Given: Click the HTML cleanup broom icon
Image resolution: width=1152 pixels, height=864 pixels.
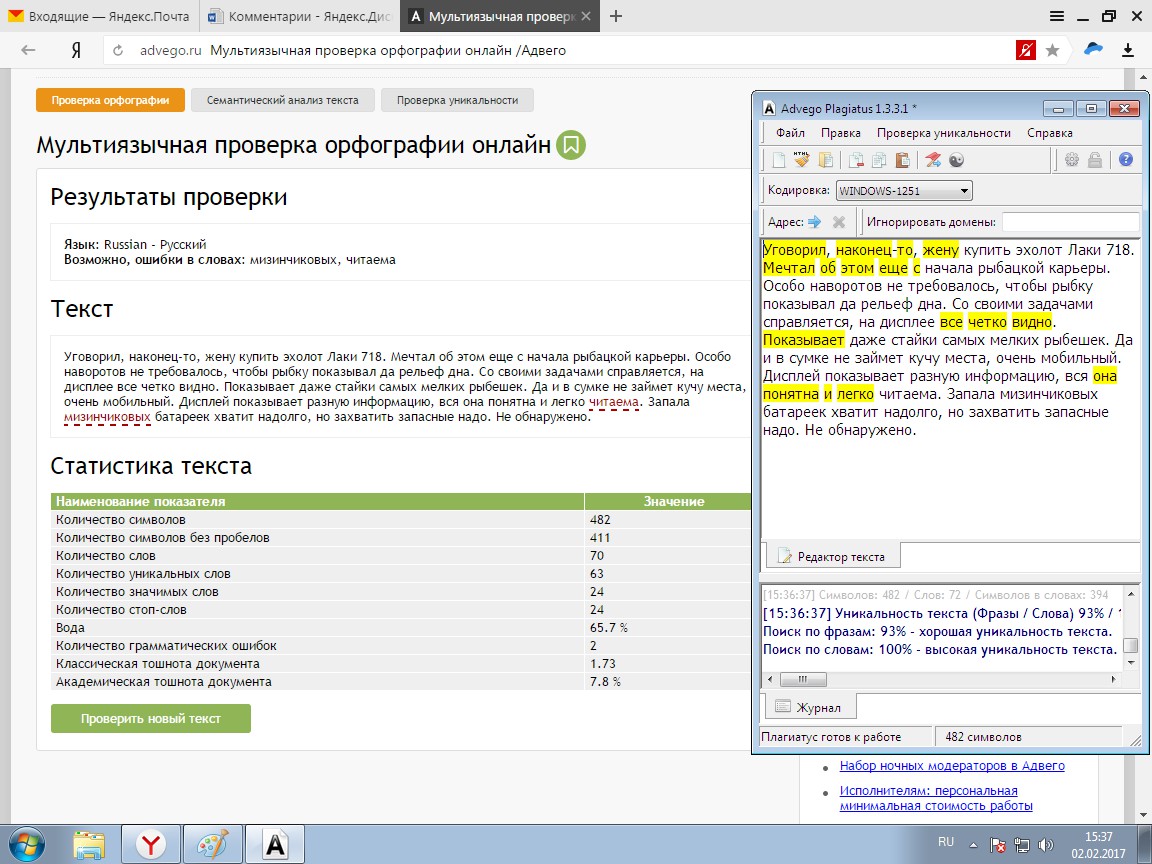Looking at the screenshot, I should pyautogui.click(x=802, y=159).
